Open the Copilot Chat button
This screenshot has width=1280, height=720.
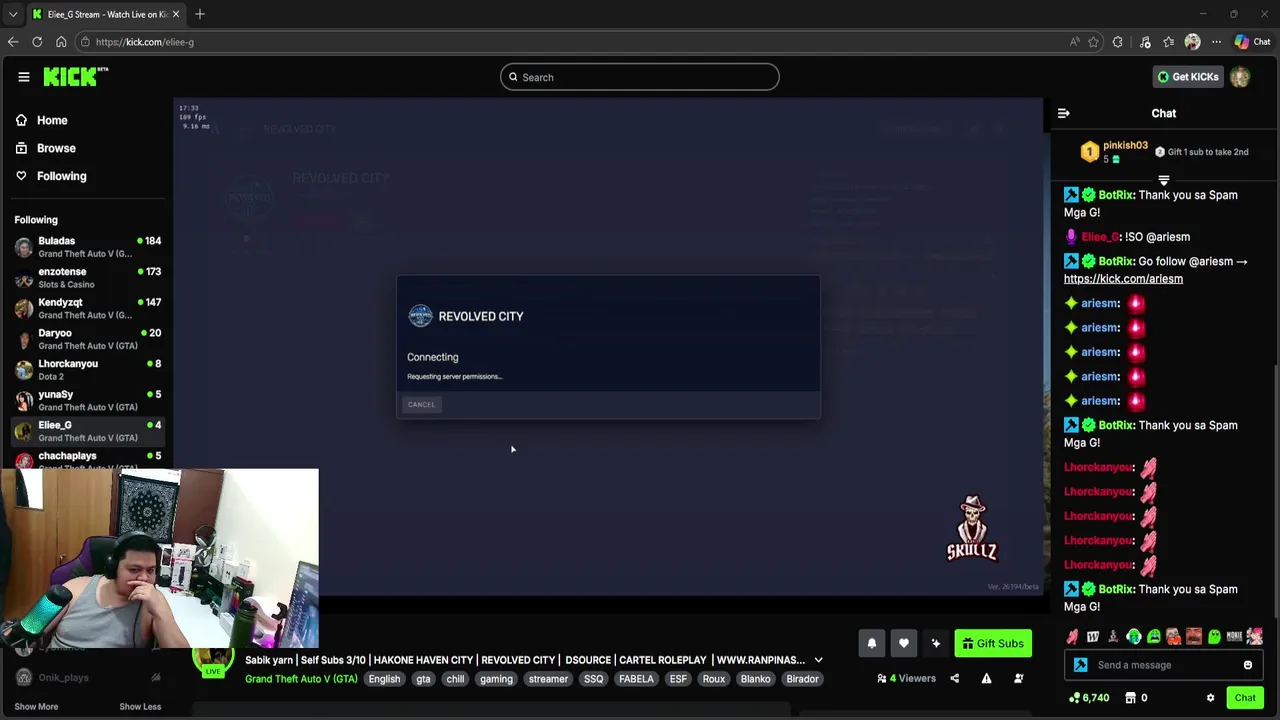[x=1252, y=42]
